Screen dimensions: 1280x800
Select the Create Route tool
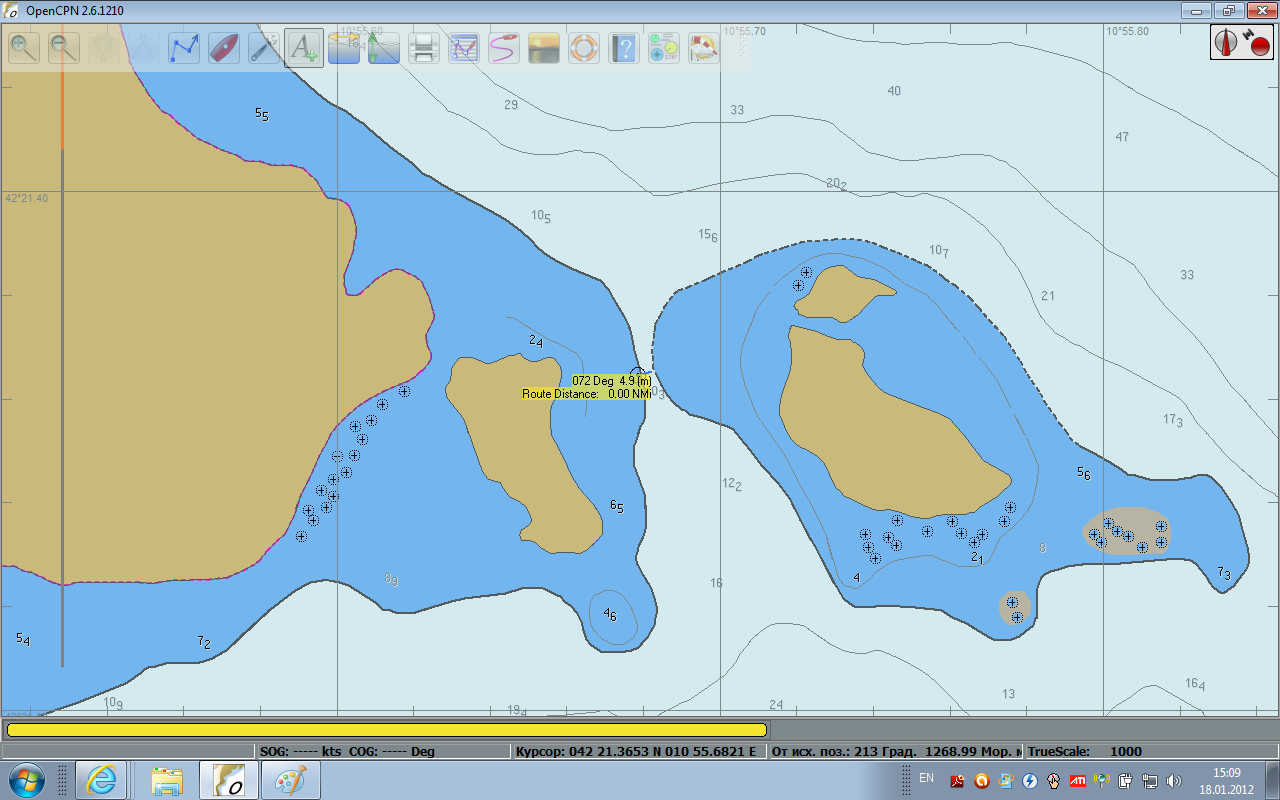(184, 47)
